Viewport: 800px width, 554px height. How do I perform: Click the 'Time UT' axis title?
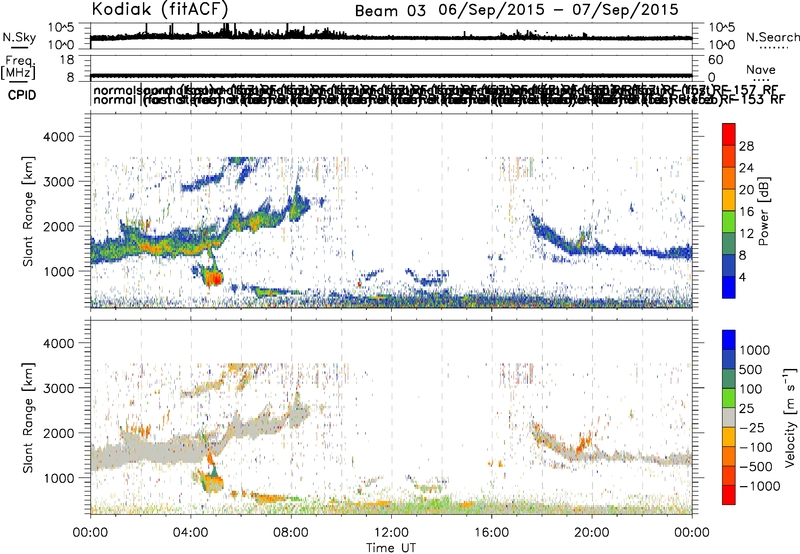(x=391, y=548)
